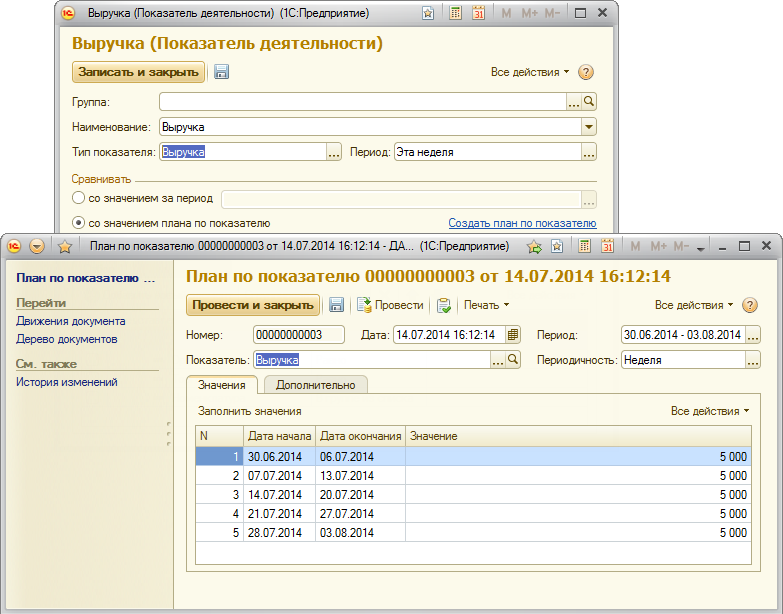Select cell 20.07.2014 end date
Image resolution: width=783 pixels, height=614 pixels.
(x=360, y=495)
